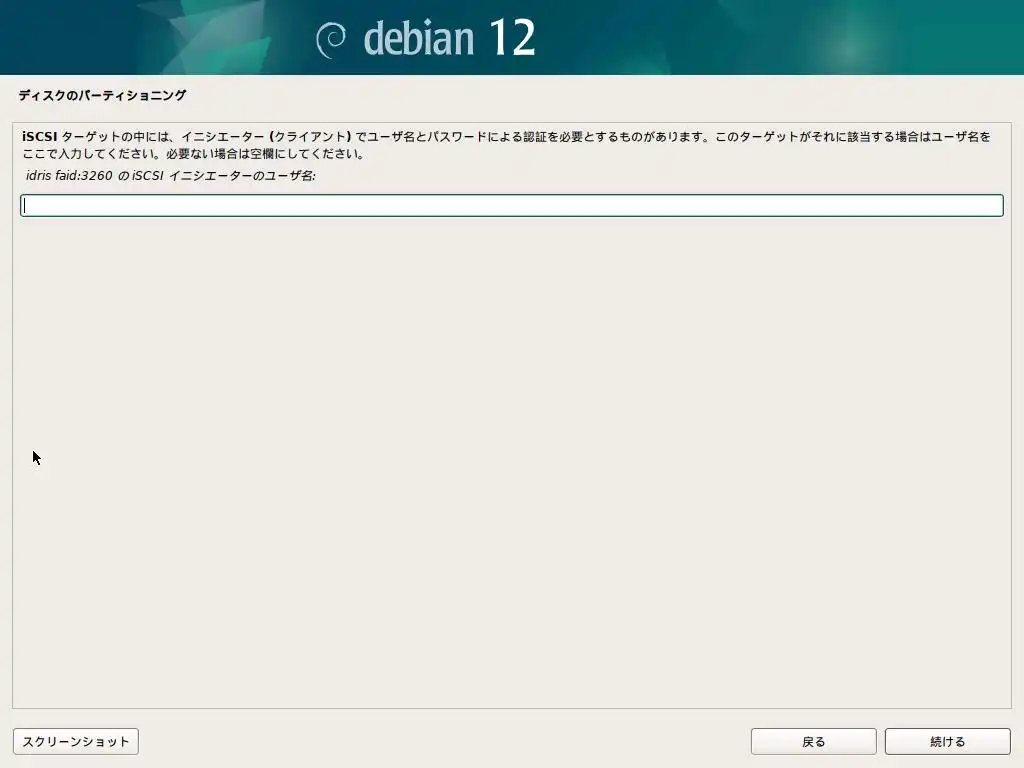Click the iSCSI target authentication description text
This screenshot has height=768, width=1024.
pyautogui.click(x=506, y=145)
